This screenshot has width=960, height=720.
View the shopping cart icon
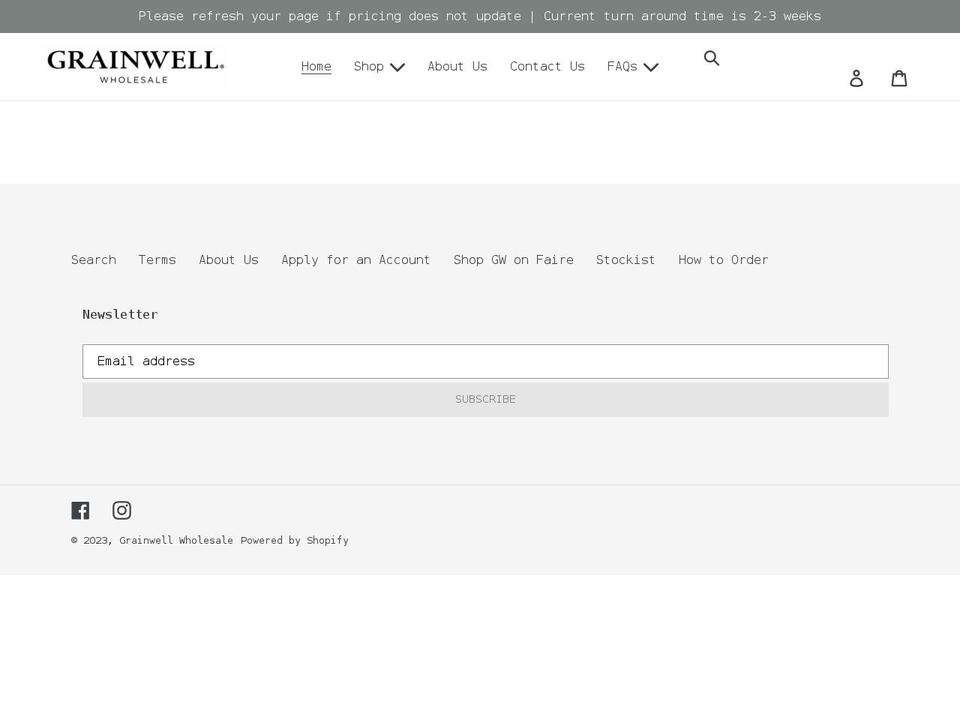[899, 78]
